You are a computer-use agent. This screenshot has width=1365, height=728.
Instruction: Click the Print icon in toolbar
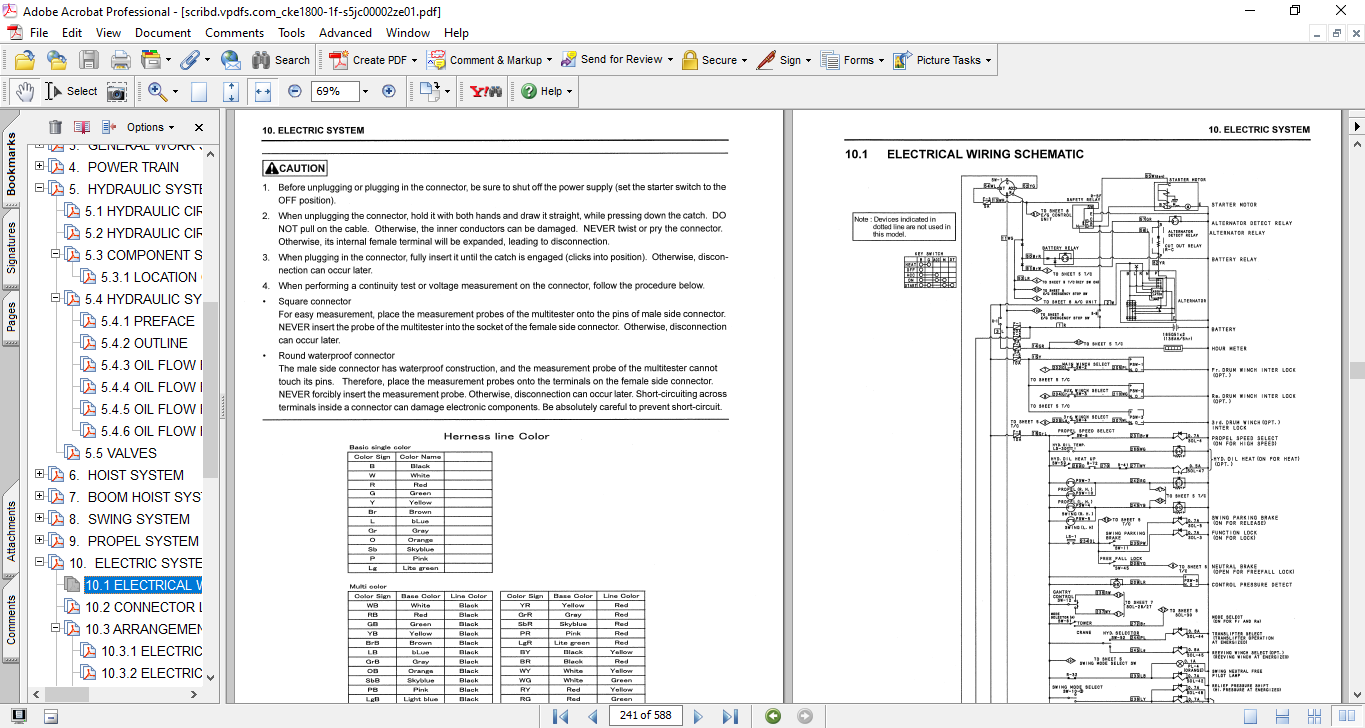pyautogui.click(x=120, y=60)
